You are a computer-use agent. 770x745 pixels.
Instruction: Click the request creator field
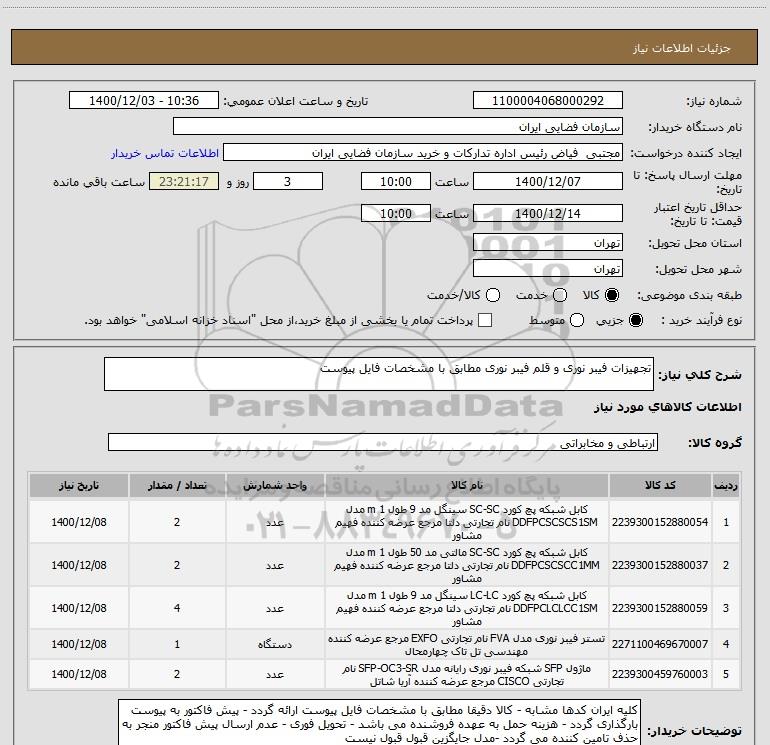click(x=423, y=153)
